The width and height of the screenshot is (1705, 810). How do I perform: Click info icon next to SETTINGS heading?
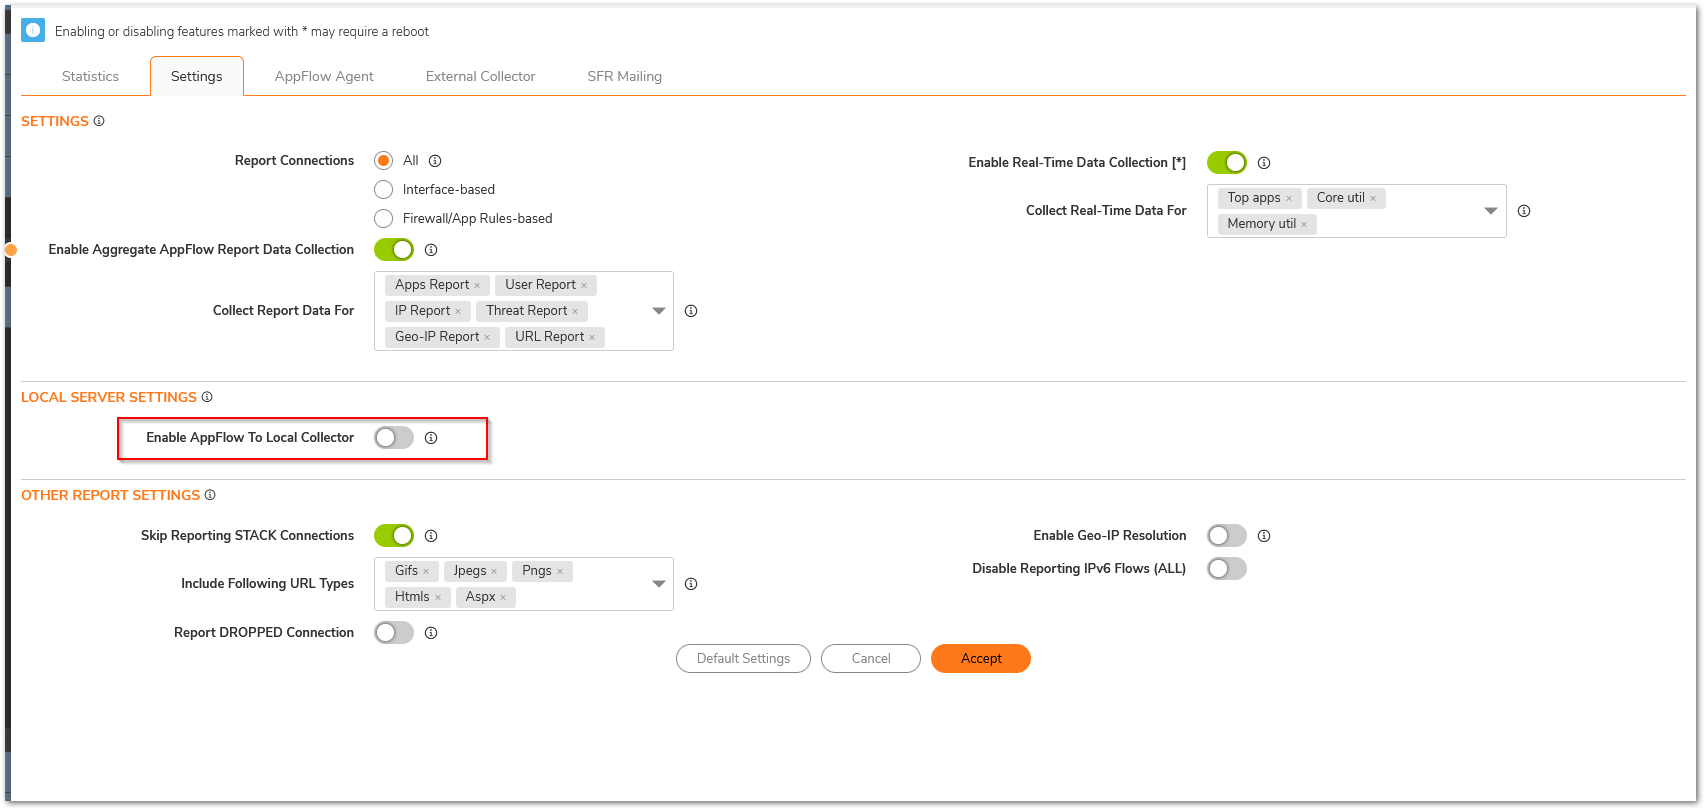coord(99,121)
